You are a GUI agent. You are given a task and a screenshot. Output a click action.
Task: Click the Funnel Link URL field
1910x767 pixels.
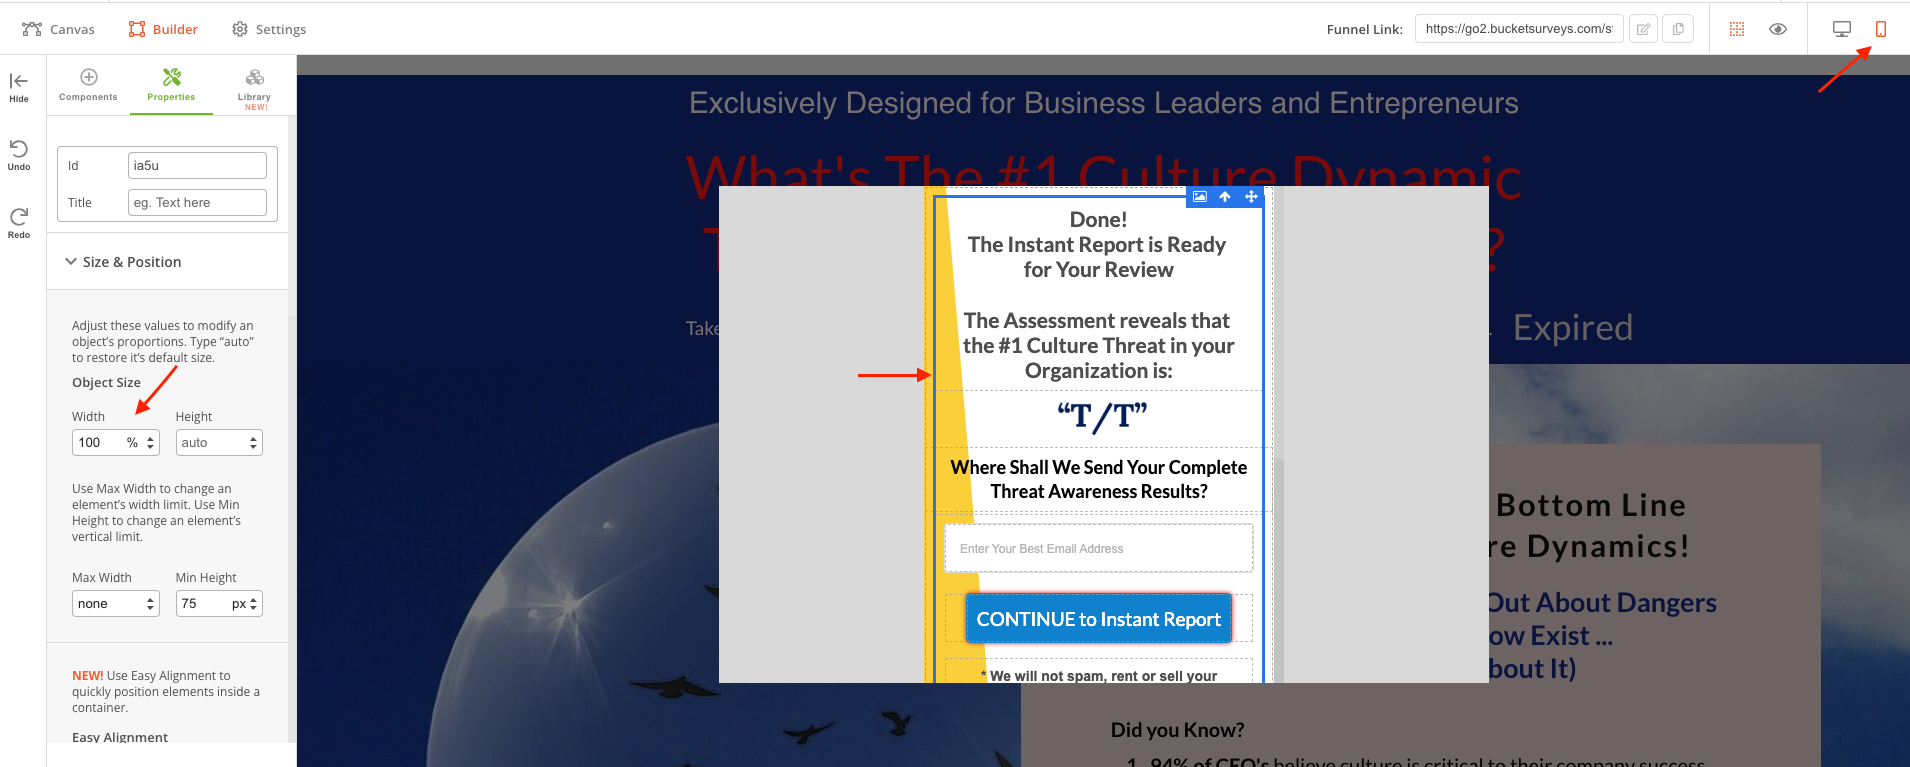[1519, 29]
